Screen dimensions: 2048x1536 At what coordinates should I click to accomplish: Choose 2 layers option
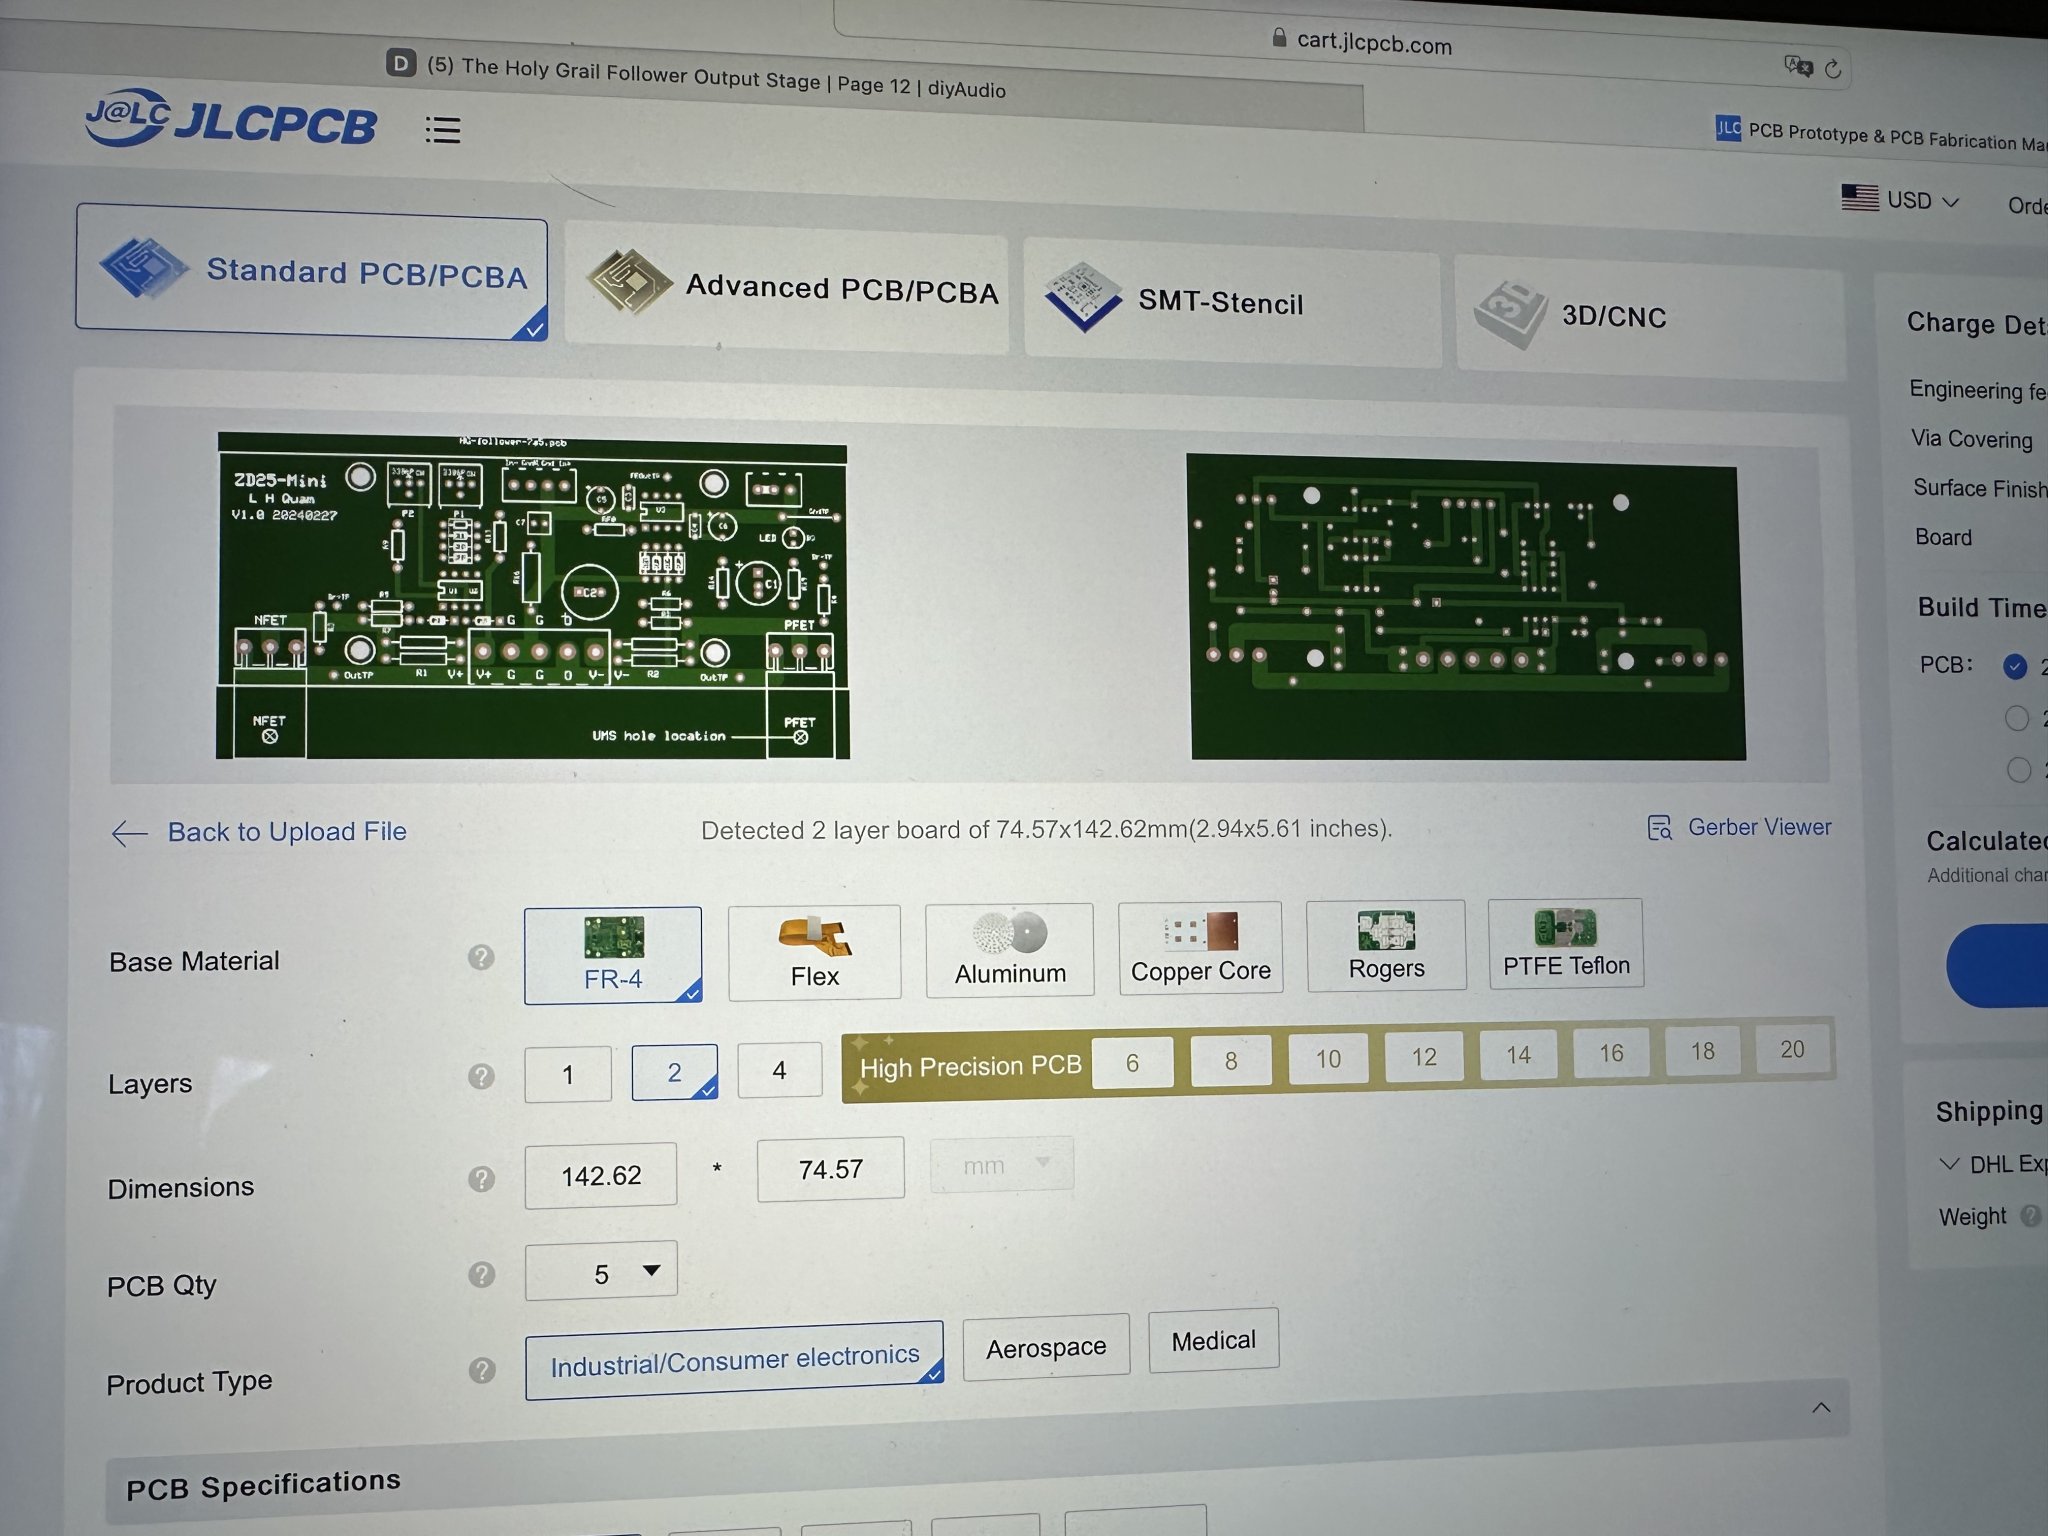point(674,1072)
